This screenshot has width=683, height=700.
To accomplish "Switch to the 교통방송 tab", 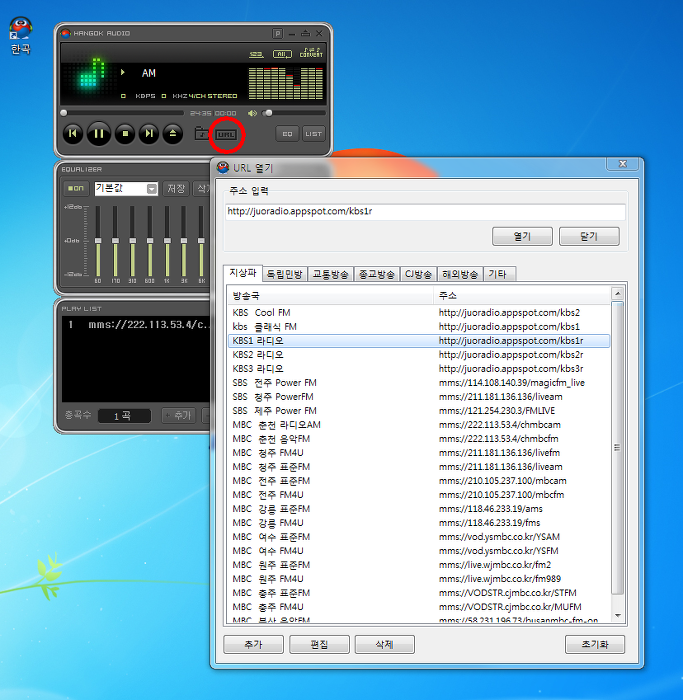I will (330, 274).
